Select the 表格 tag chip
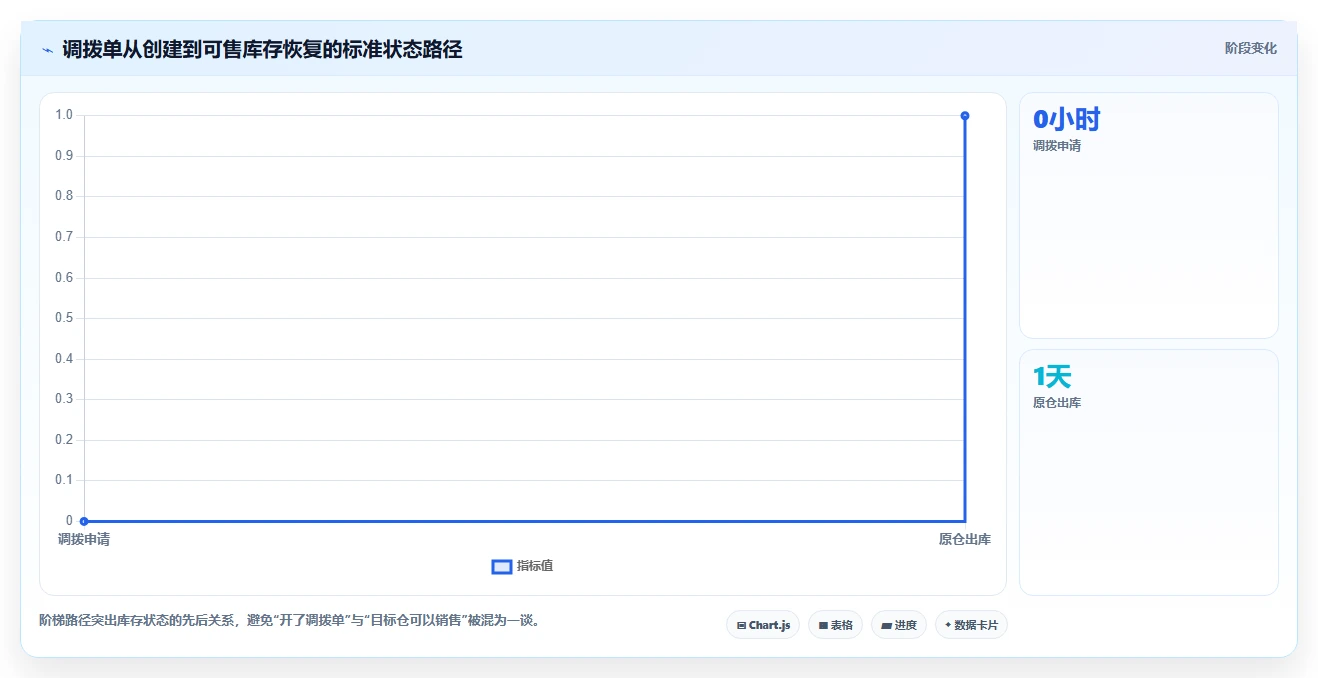The height and width of the screenshot is (678, 1318). pos(835,625)
